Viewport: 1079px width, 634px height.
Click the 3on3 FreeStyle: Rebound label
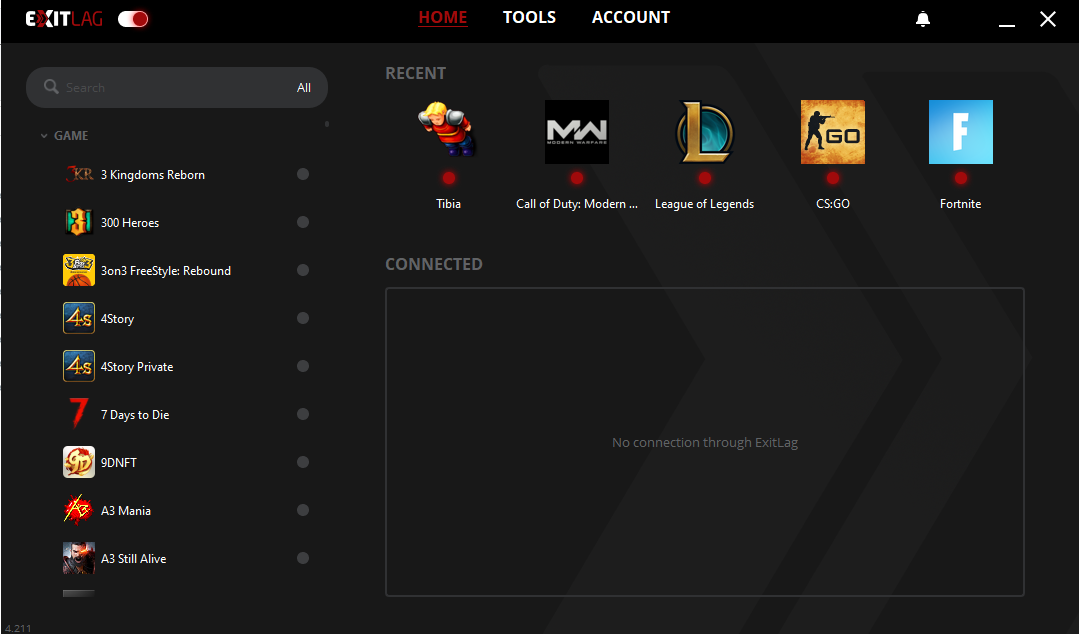[166, 271]
